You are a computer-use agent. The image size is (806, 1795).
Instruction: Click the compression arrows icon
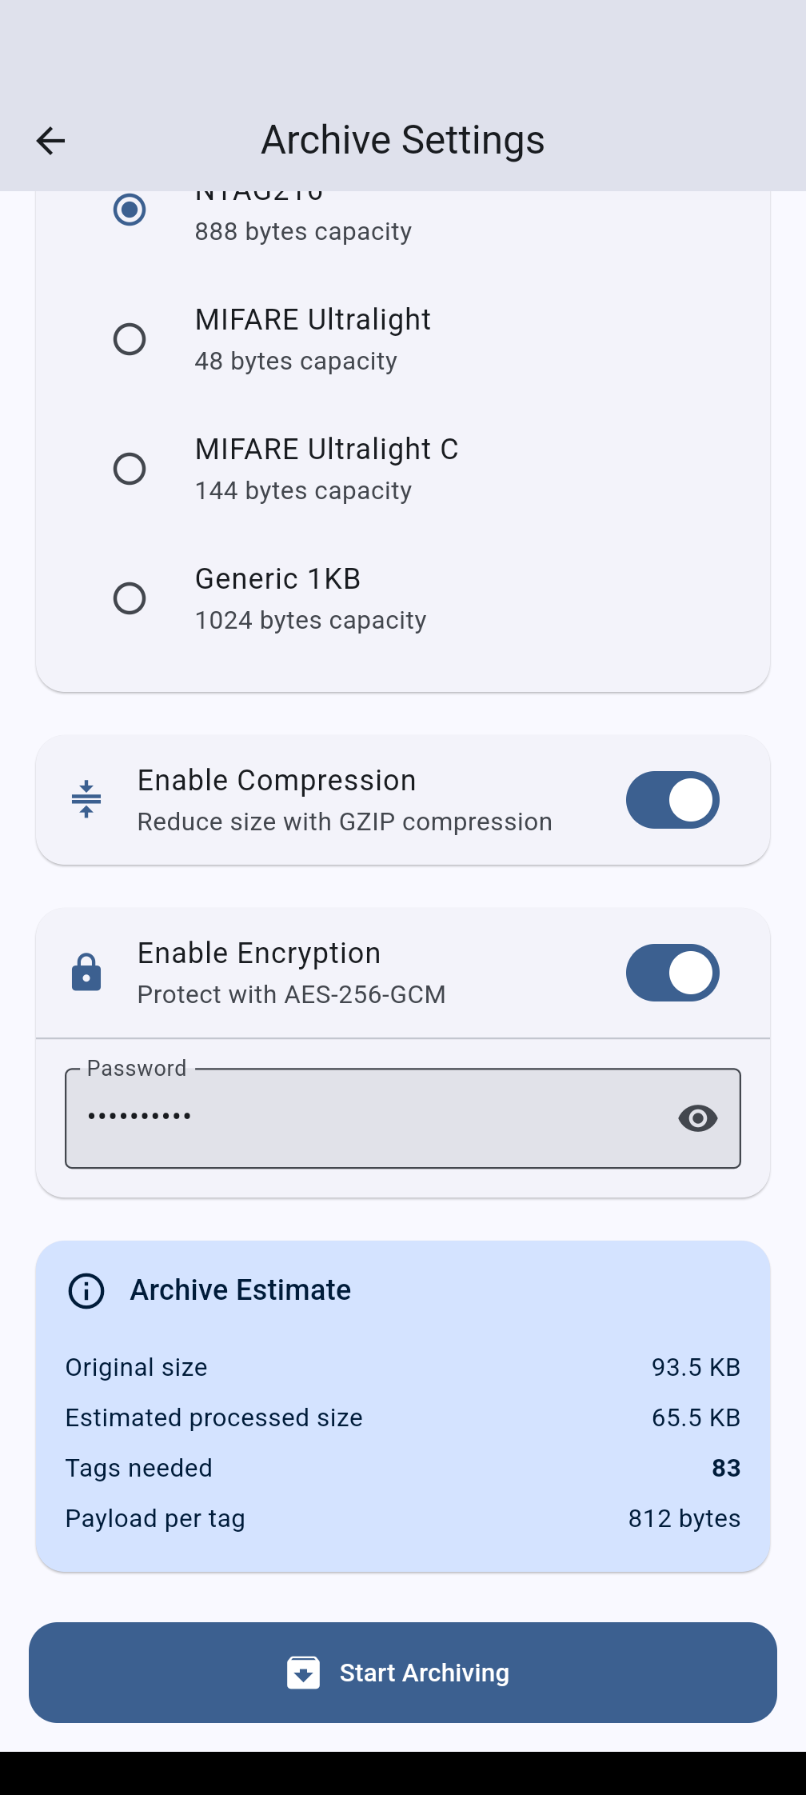(87, 800)
